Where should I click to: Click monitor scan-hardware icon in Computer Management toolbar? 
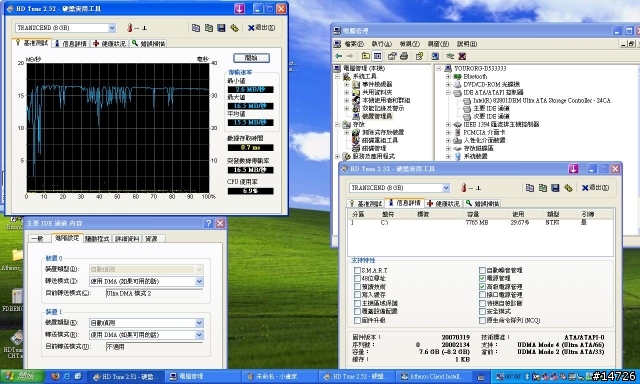435,56
